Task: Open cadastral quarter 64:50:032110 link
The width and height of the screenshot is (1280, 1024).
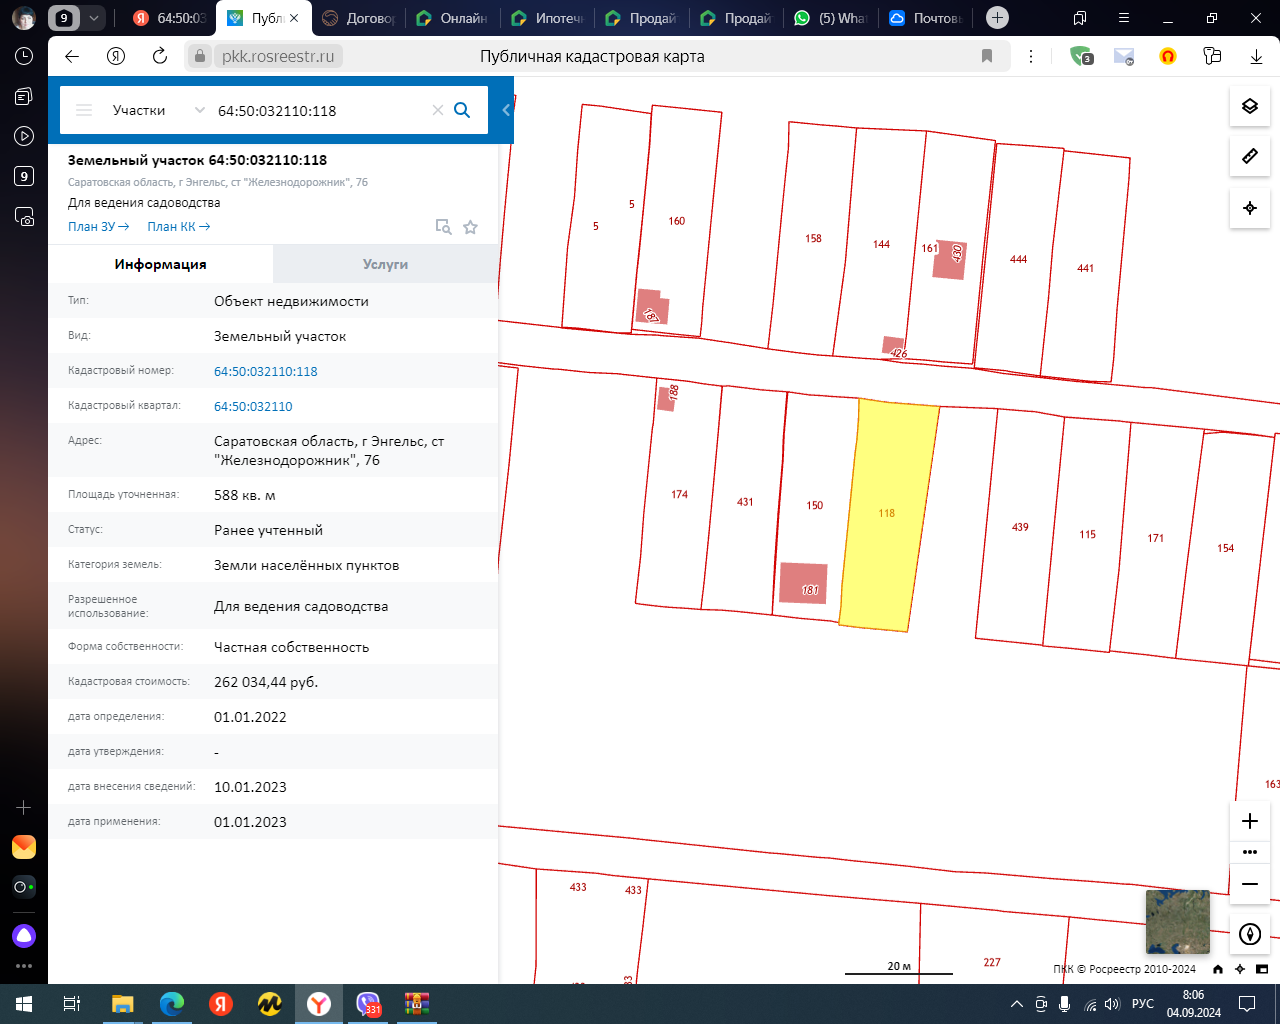Action: [253, 406]
